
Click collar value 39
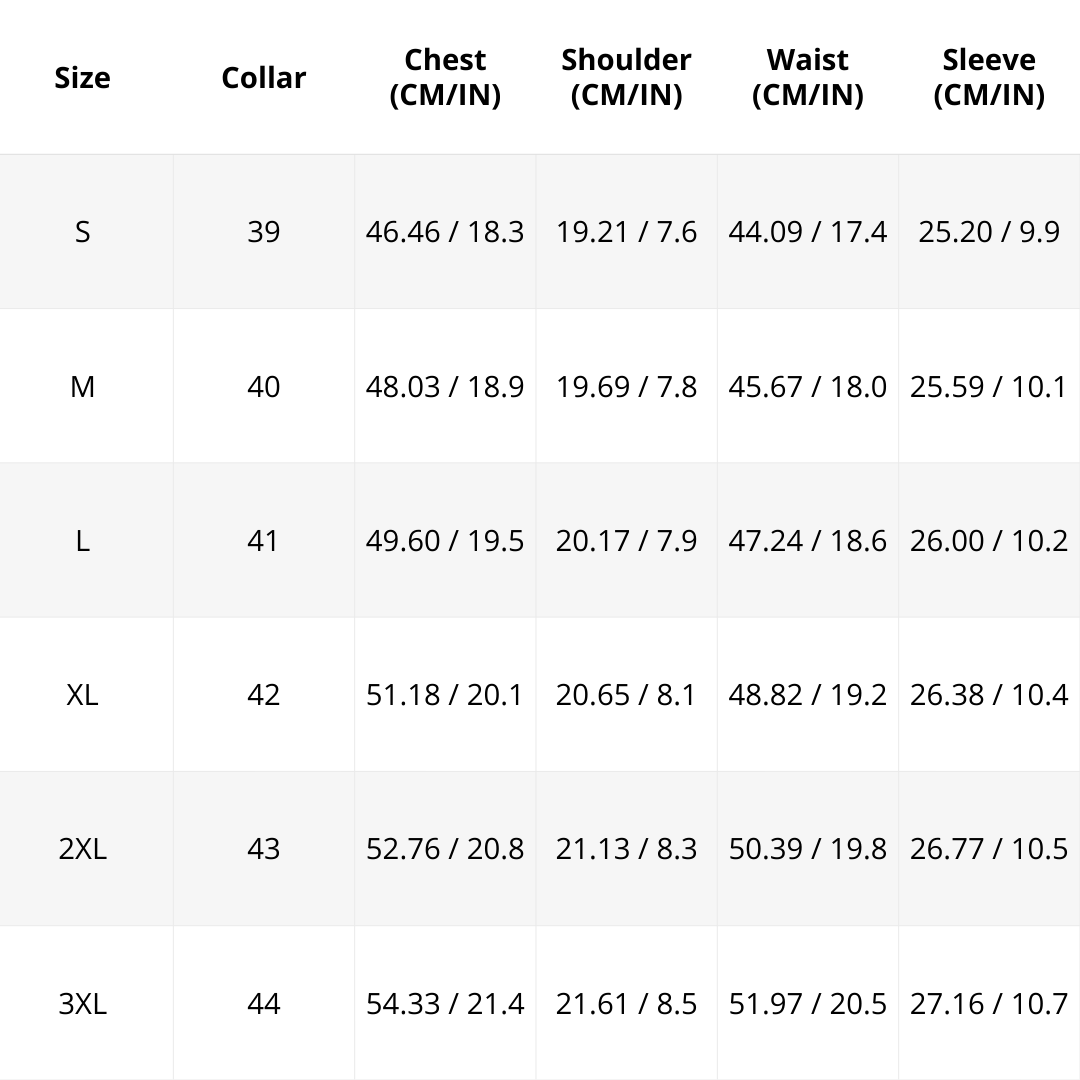pos(263,232)
